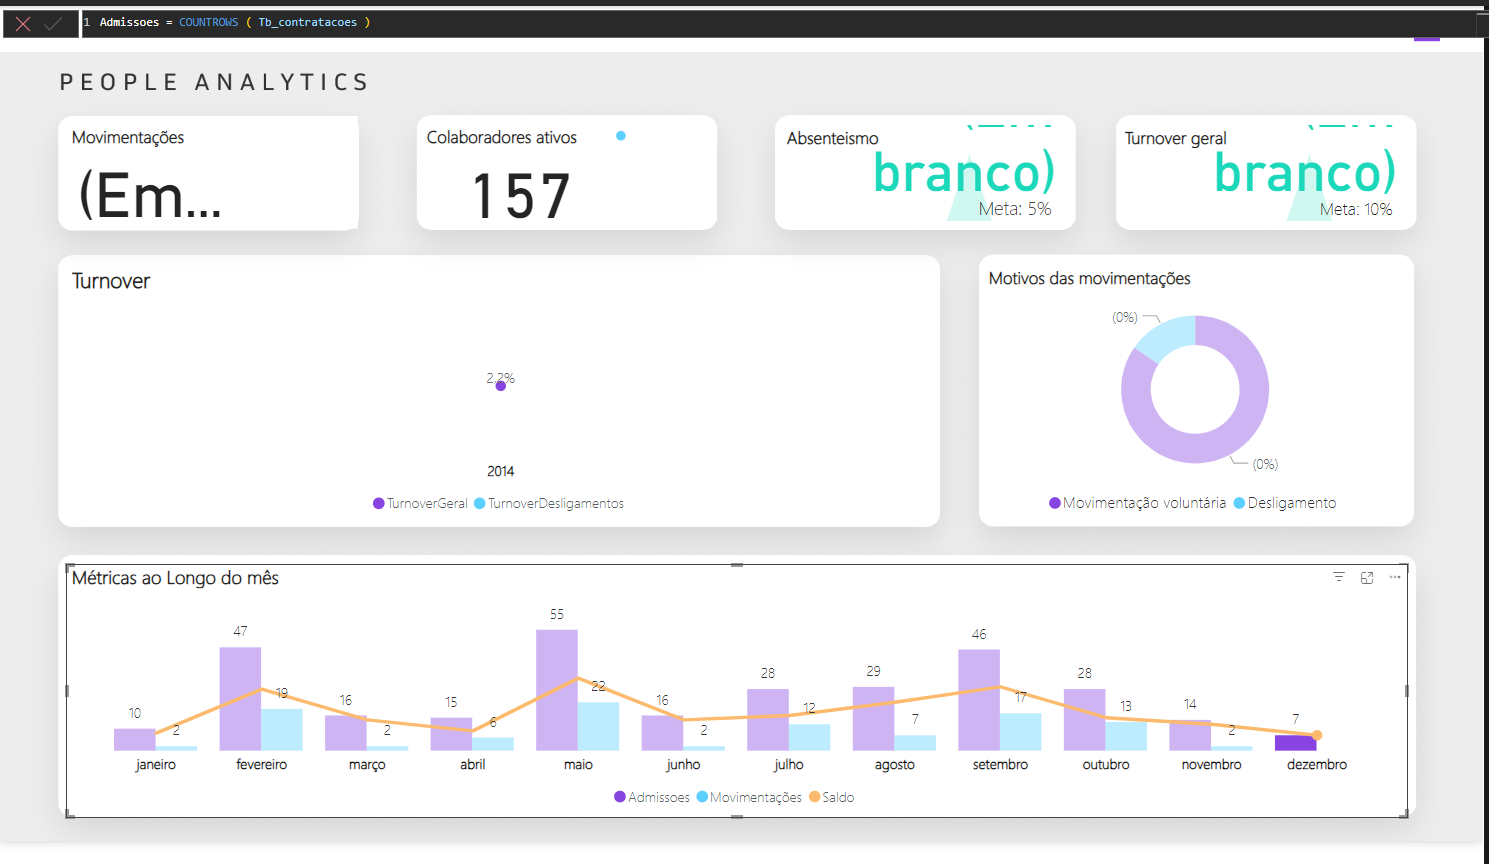This screenshot has width=1489, height=864.
Task: Enter focus mode on the Métricas chart
Action: pos(1367,577)
